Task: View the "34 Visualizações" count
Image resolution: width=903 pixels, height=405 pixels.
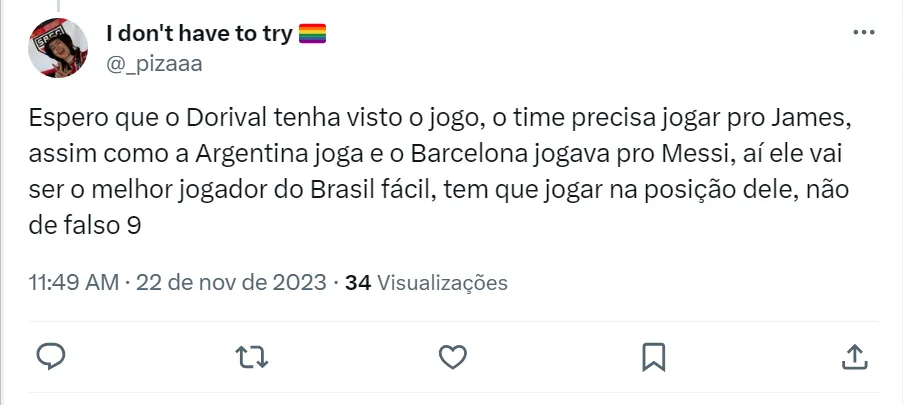Action: point(426,283)
